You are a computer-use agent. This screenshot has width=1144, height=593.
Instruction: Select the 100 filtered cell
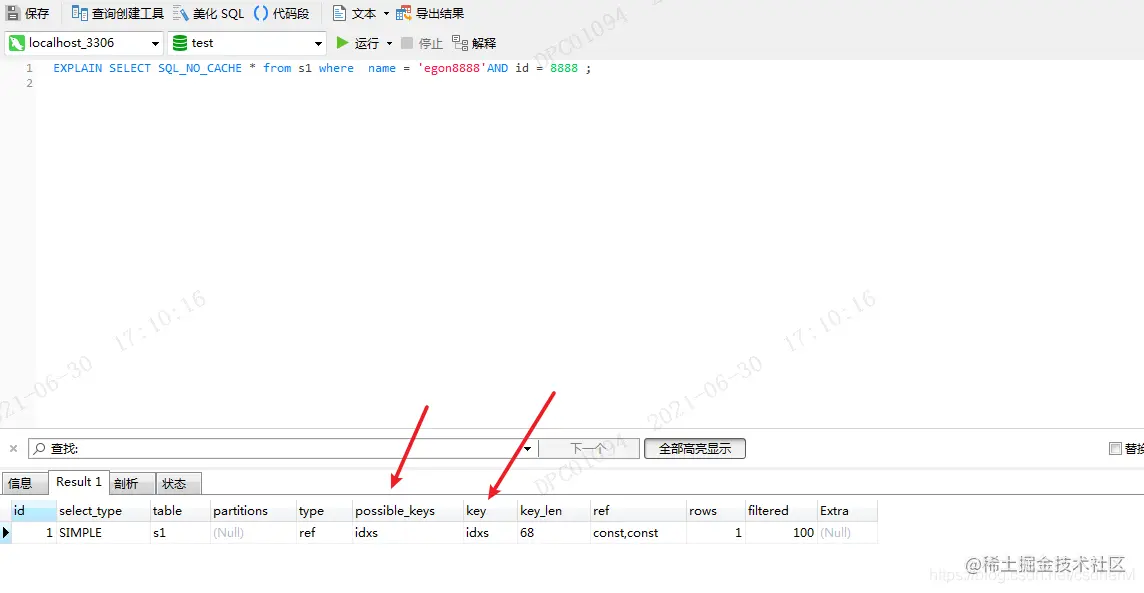click(x=781, y=532)
